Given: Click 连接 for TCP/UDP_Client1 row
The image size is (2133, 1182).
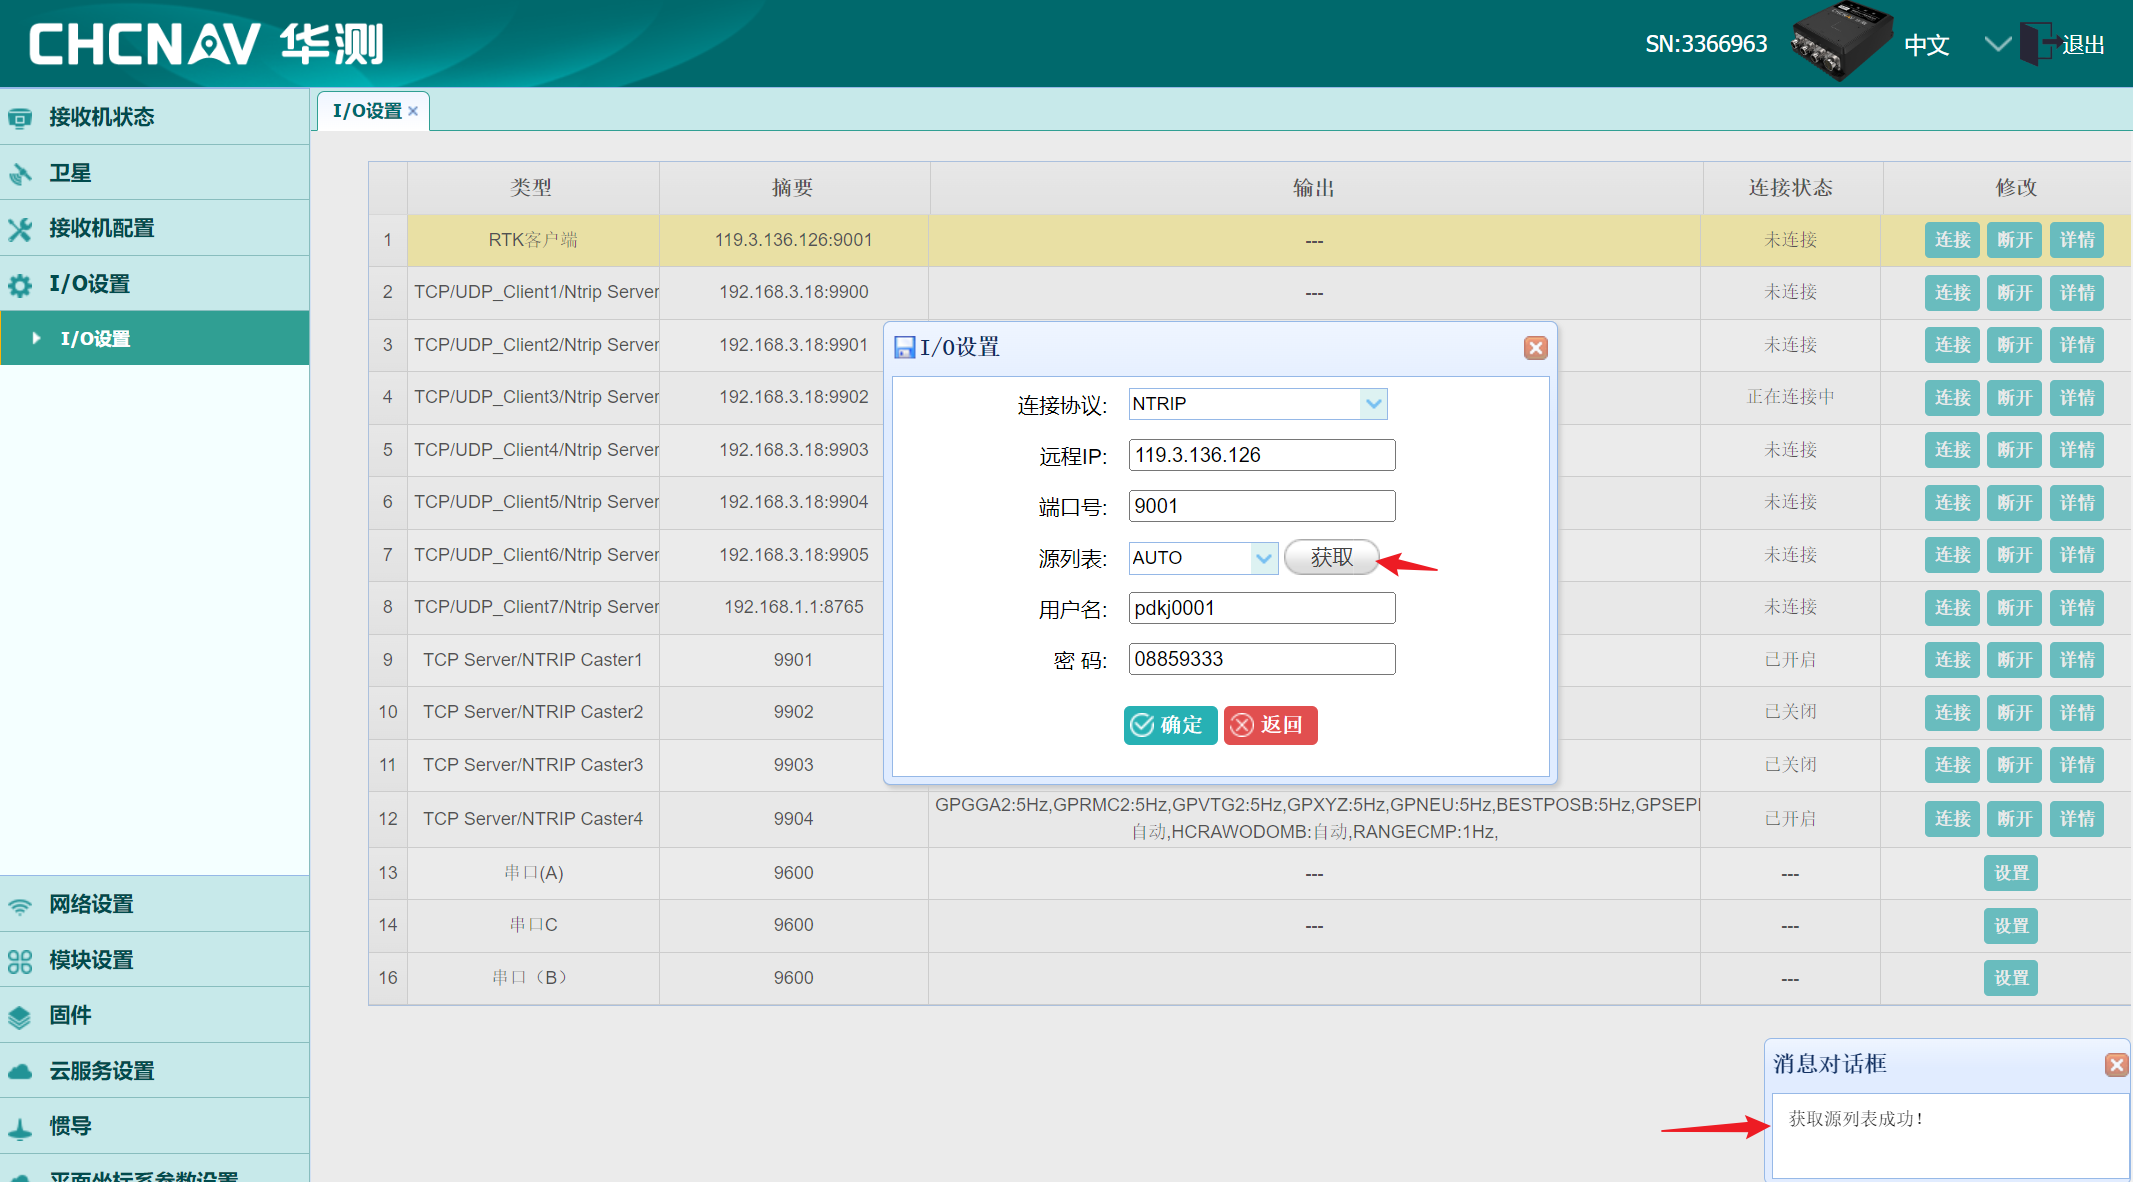Looking at the screenshot, I should point(1952,293).
